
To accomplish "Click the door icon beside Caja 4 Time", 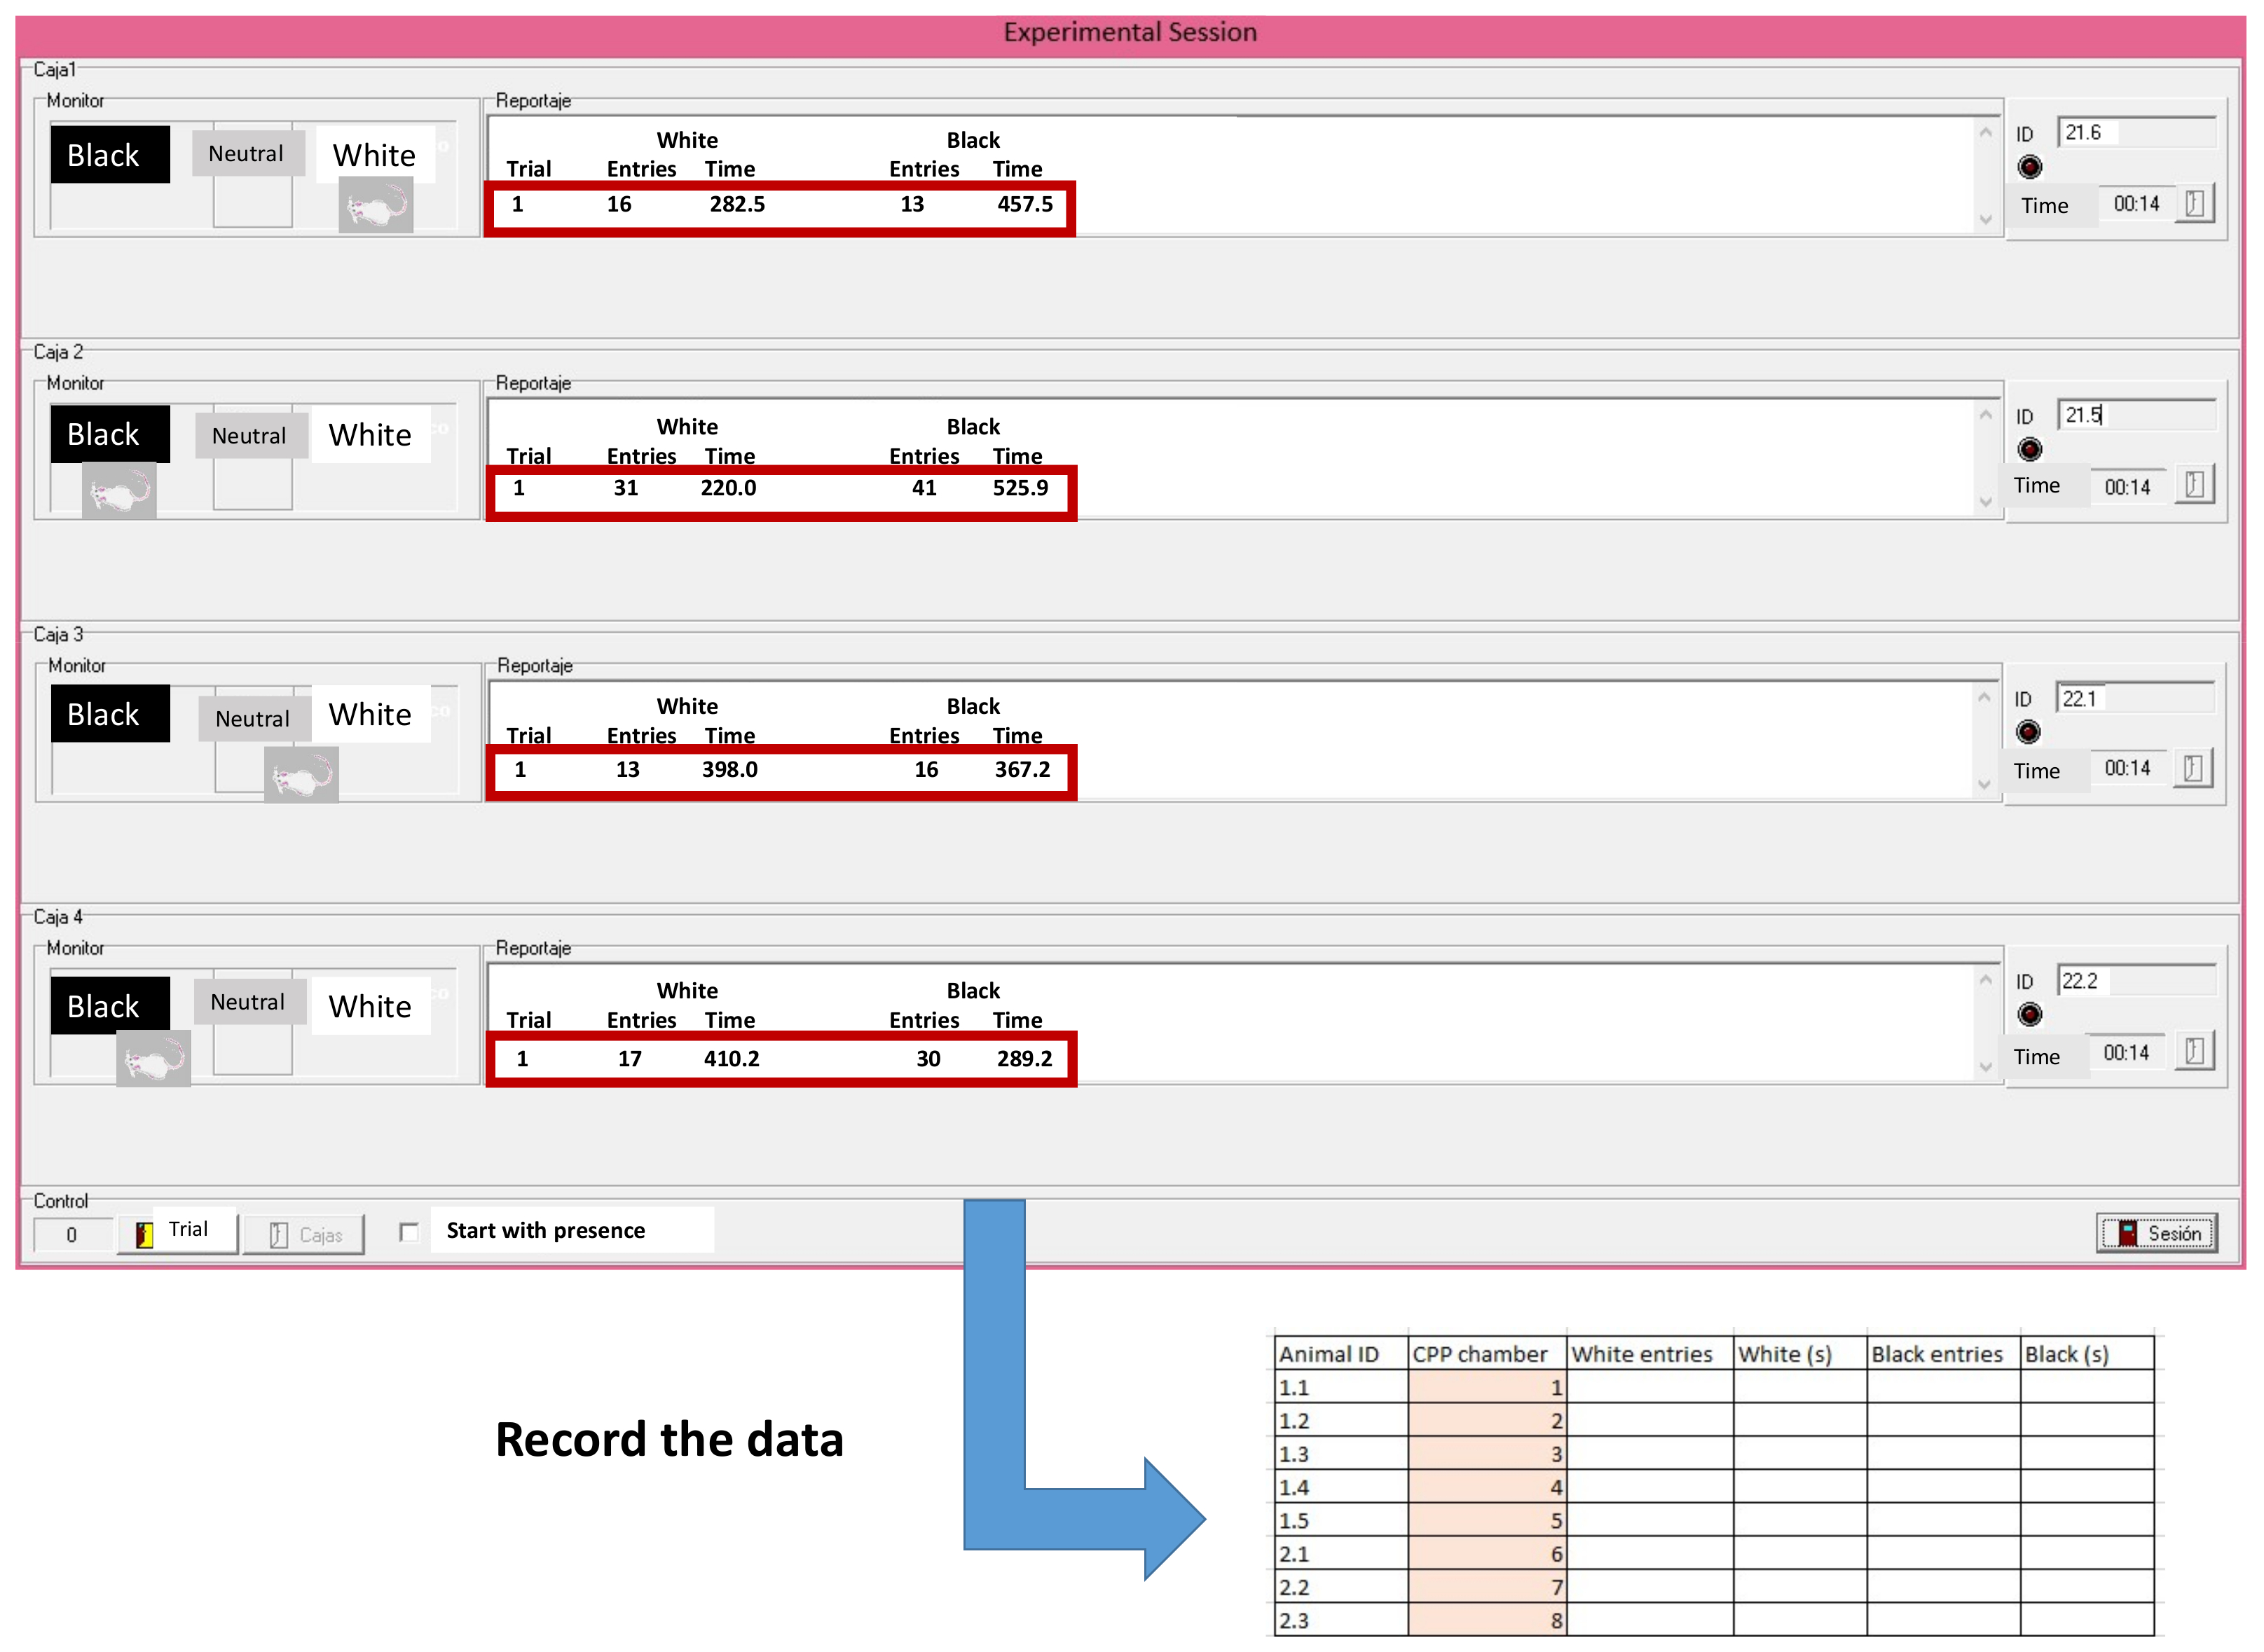I will [x=2194, y=1052].
